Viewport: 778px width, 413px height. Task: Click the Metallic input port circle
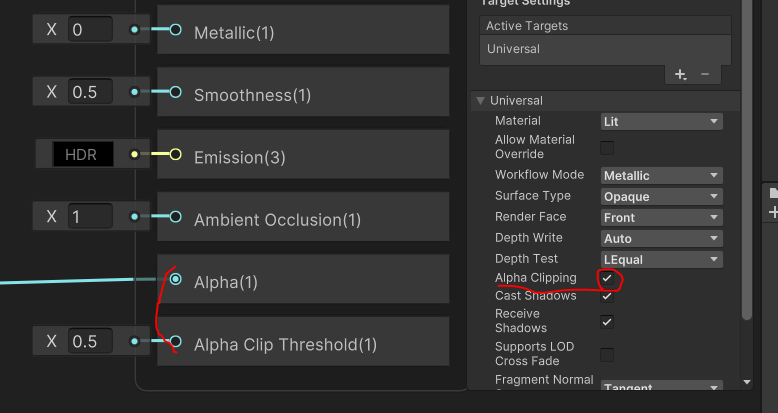[175, 30]
